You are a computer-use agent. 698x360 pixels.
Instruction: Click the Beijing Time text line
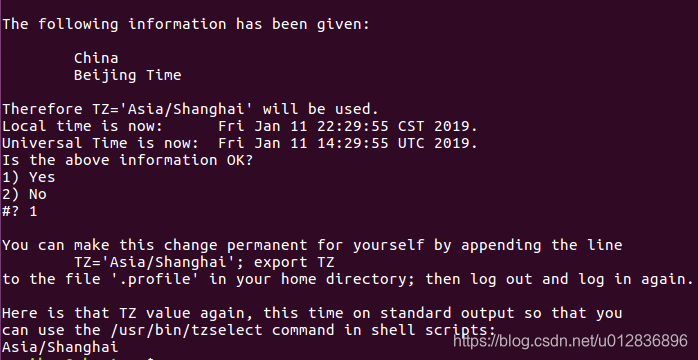pos(128,76)
